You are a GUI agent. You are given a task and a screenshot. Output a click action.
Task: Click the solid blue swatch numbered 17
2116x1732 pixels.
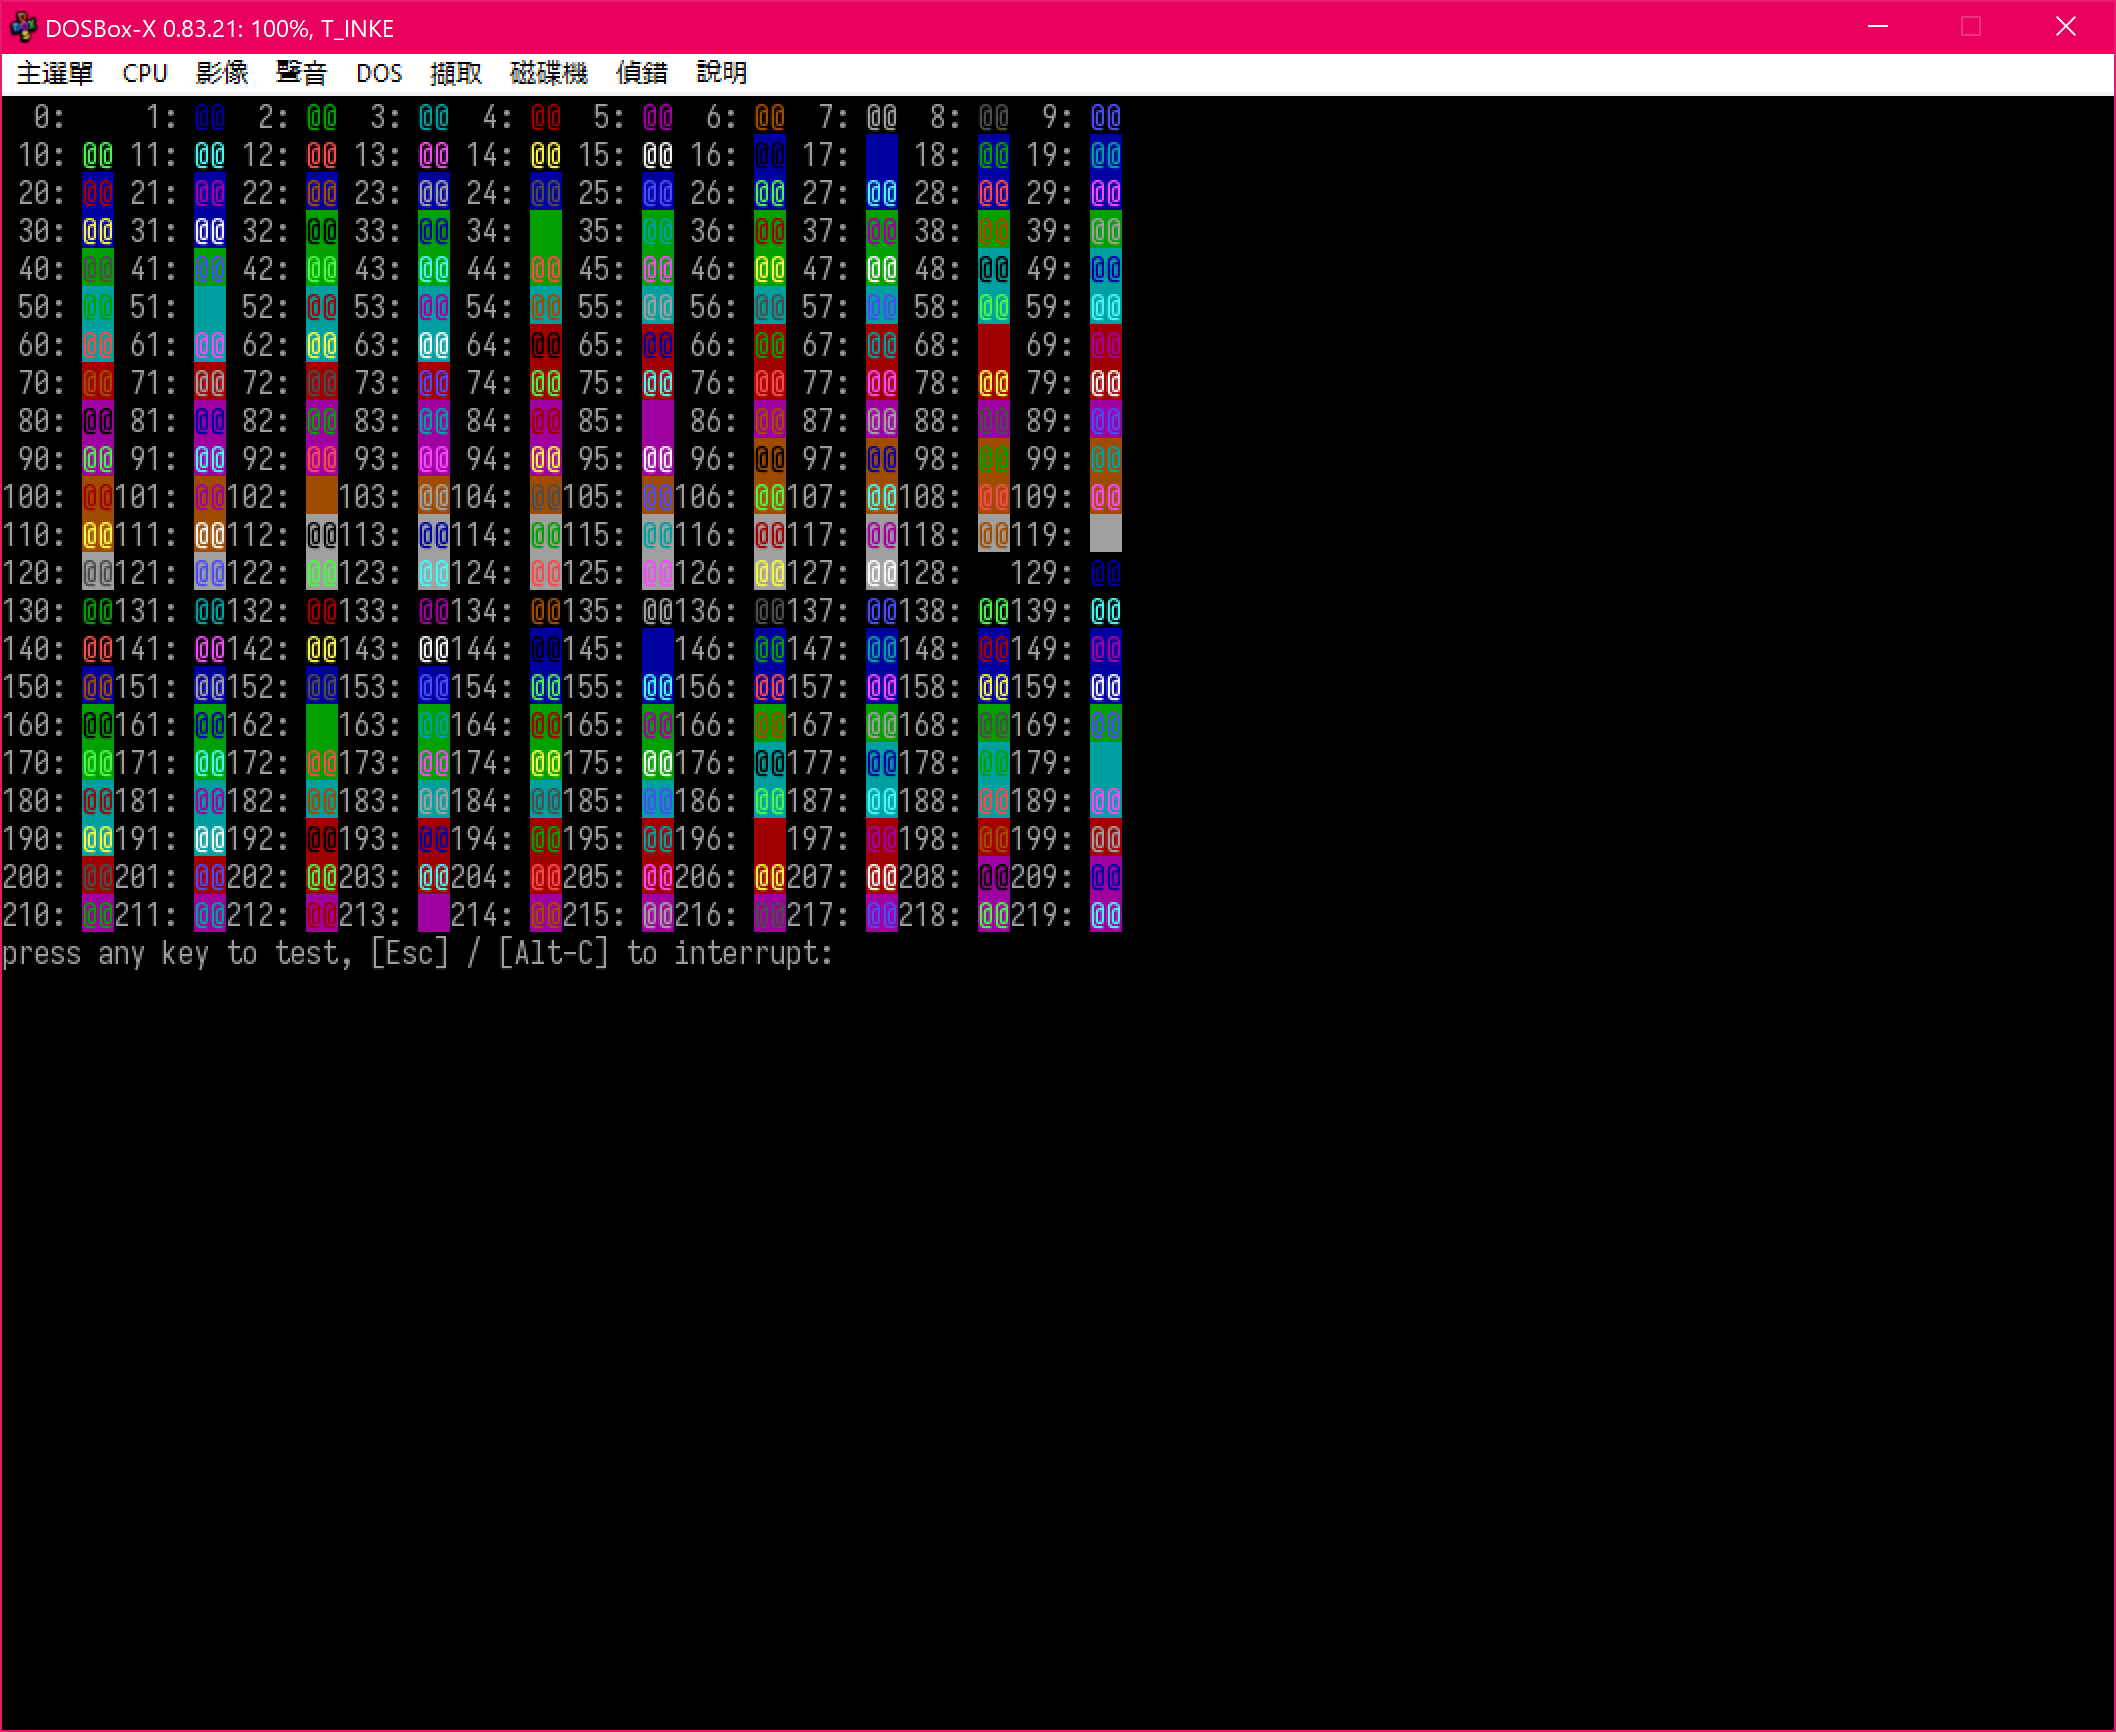pyautogui.click(x=881, y=154)
